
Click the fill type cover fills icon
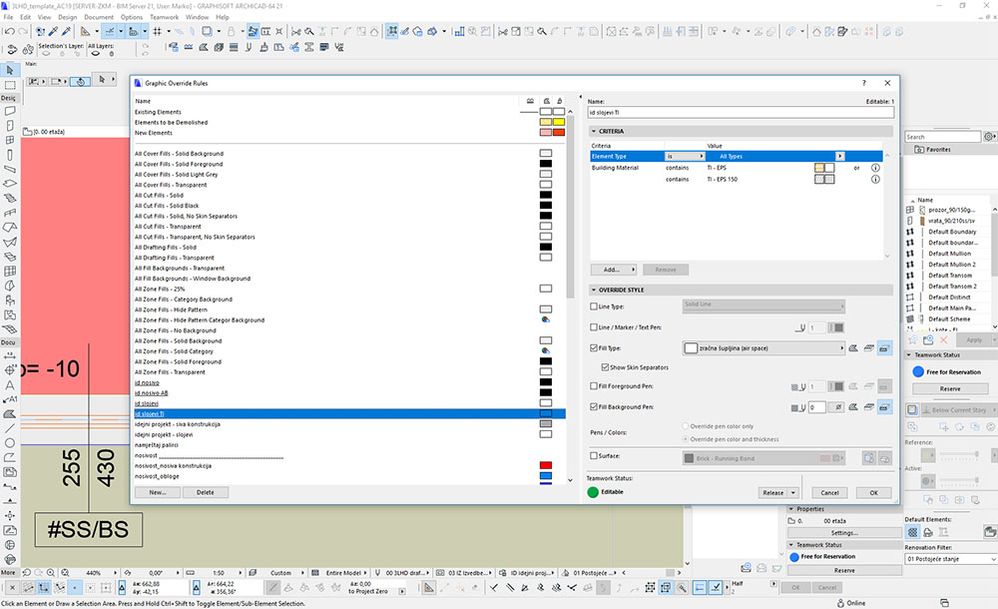869,348
